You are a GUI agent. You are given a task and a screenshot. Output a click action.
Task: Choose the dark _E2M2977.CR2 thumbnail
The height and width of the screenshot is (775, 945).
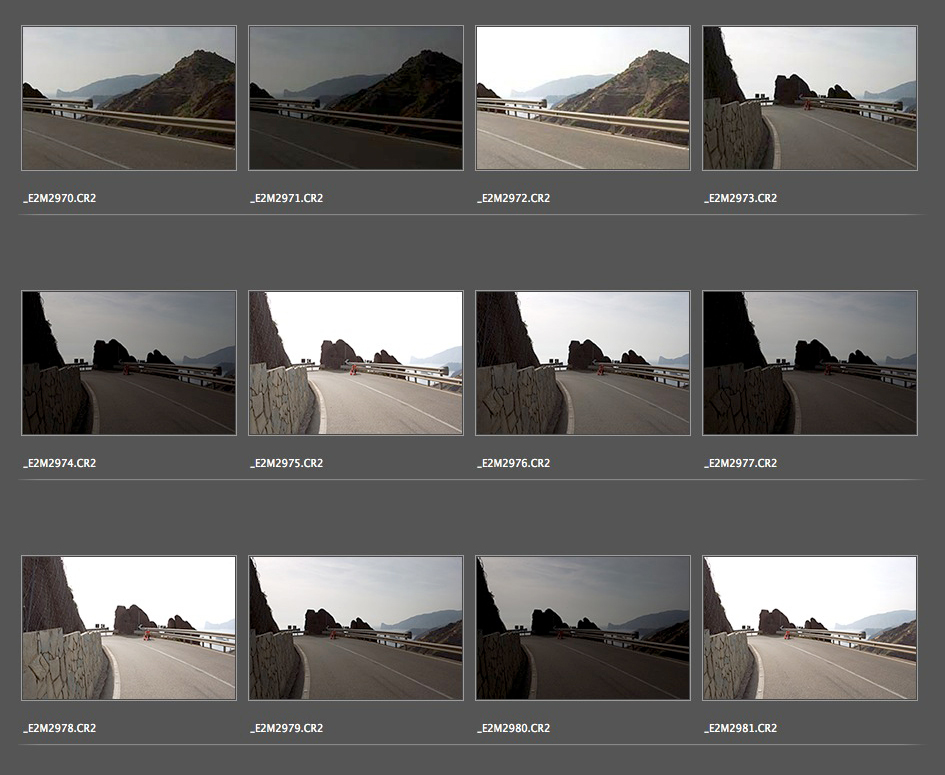(809, 363)
